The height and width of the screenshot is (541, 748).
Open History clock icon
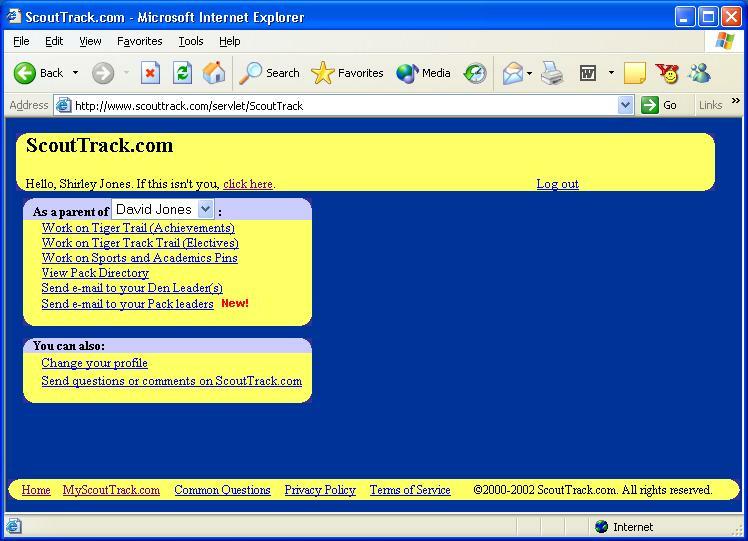[475, 73]
